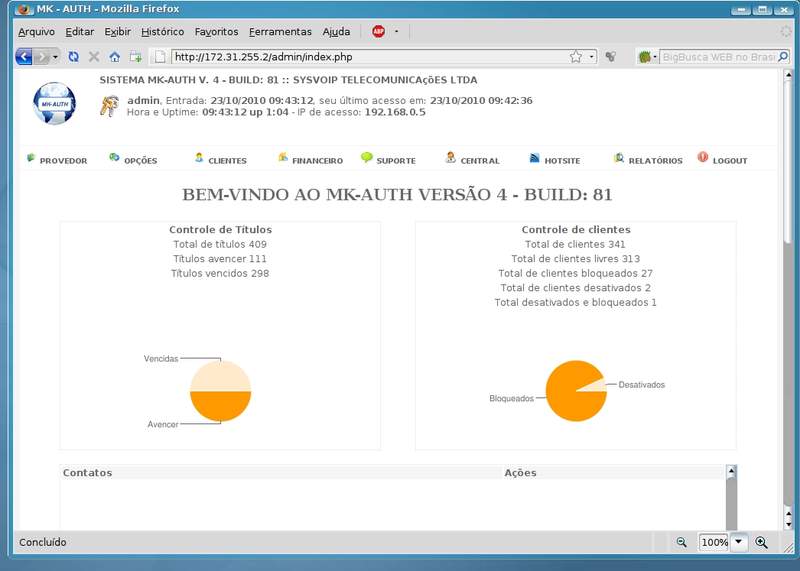Open the Editar menu
The image size is (800, 571).
tap(80, 32)
